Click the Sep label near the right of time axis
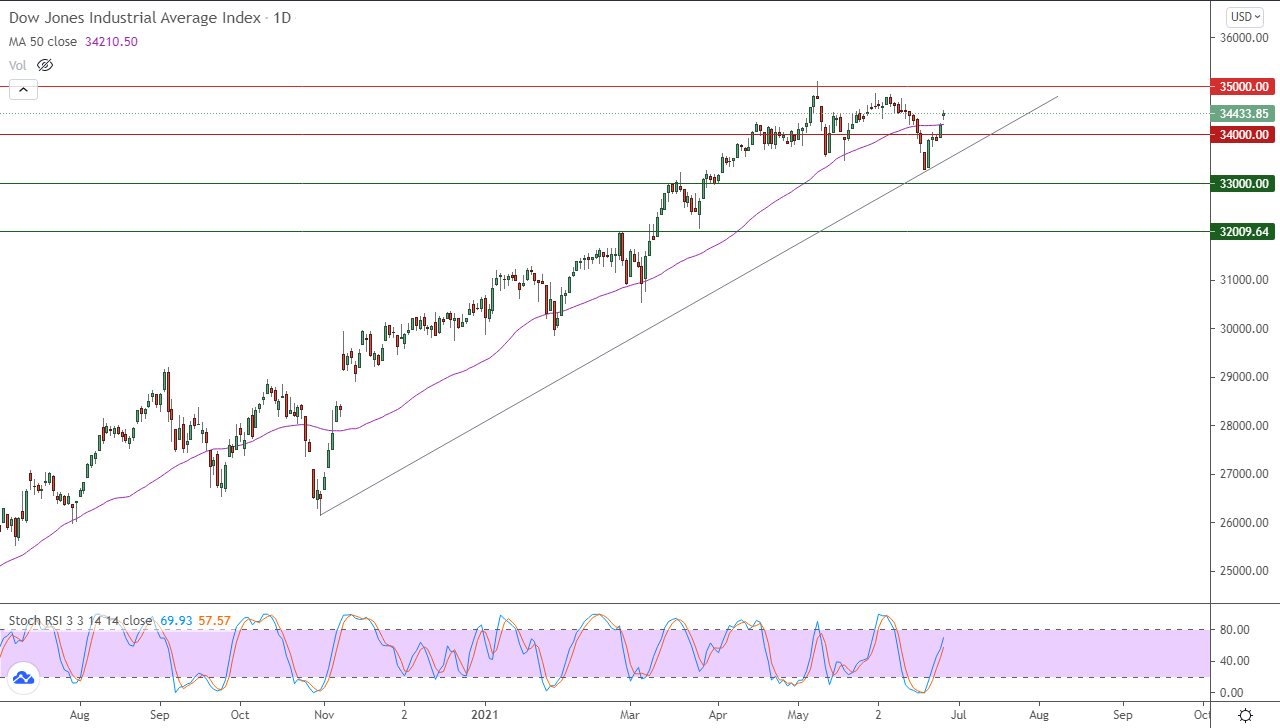 click(1123, 716)
